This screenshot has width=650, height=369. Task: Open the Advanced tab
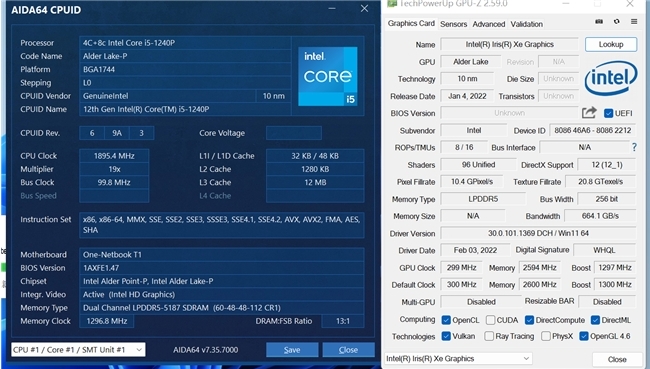pyautogui.click(x=489, y=24)
